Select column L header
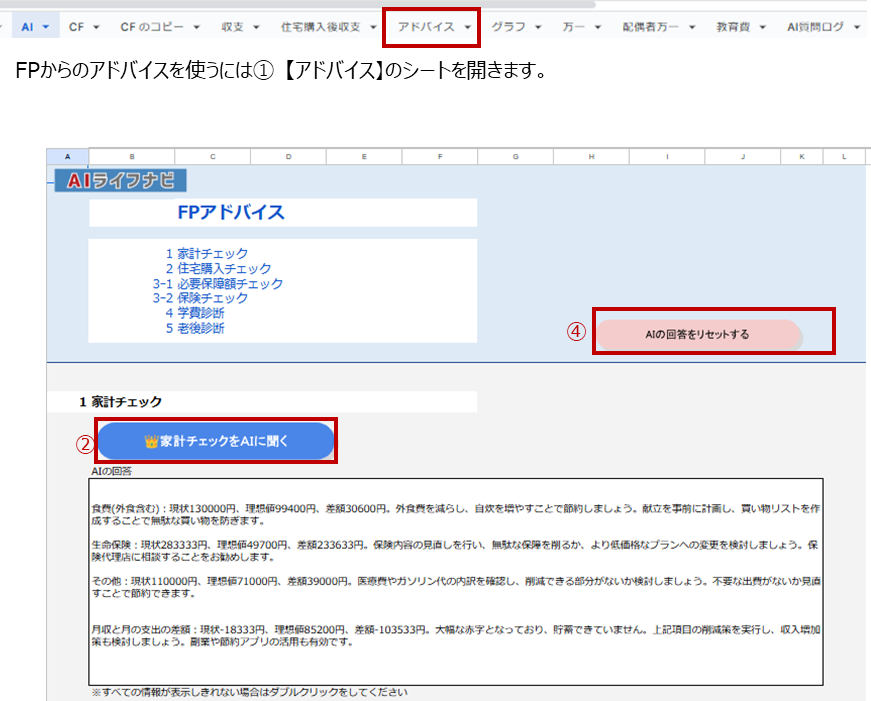871x701 pixels. coord(844,157)
